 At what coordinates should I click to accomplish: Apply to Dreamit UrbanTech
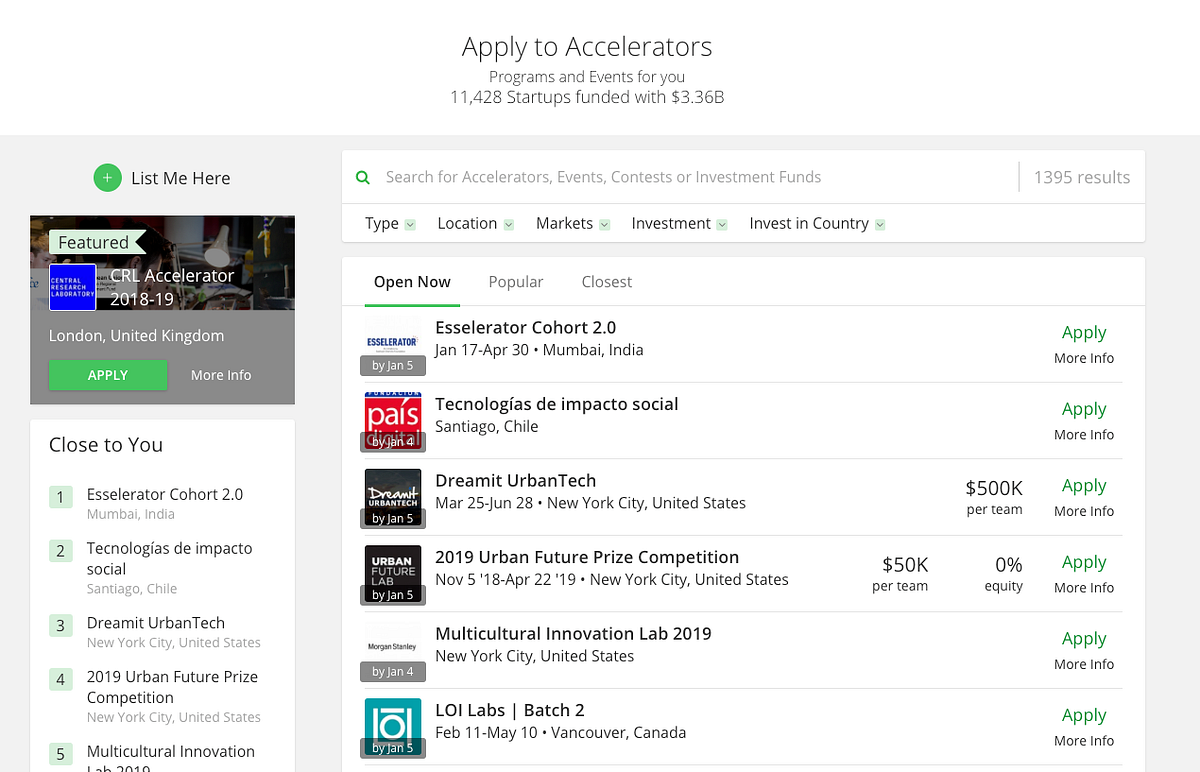[x=1084, y=486]
